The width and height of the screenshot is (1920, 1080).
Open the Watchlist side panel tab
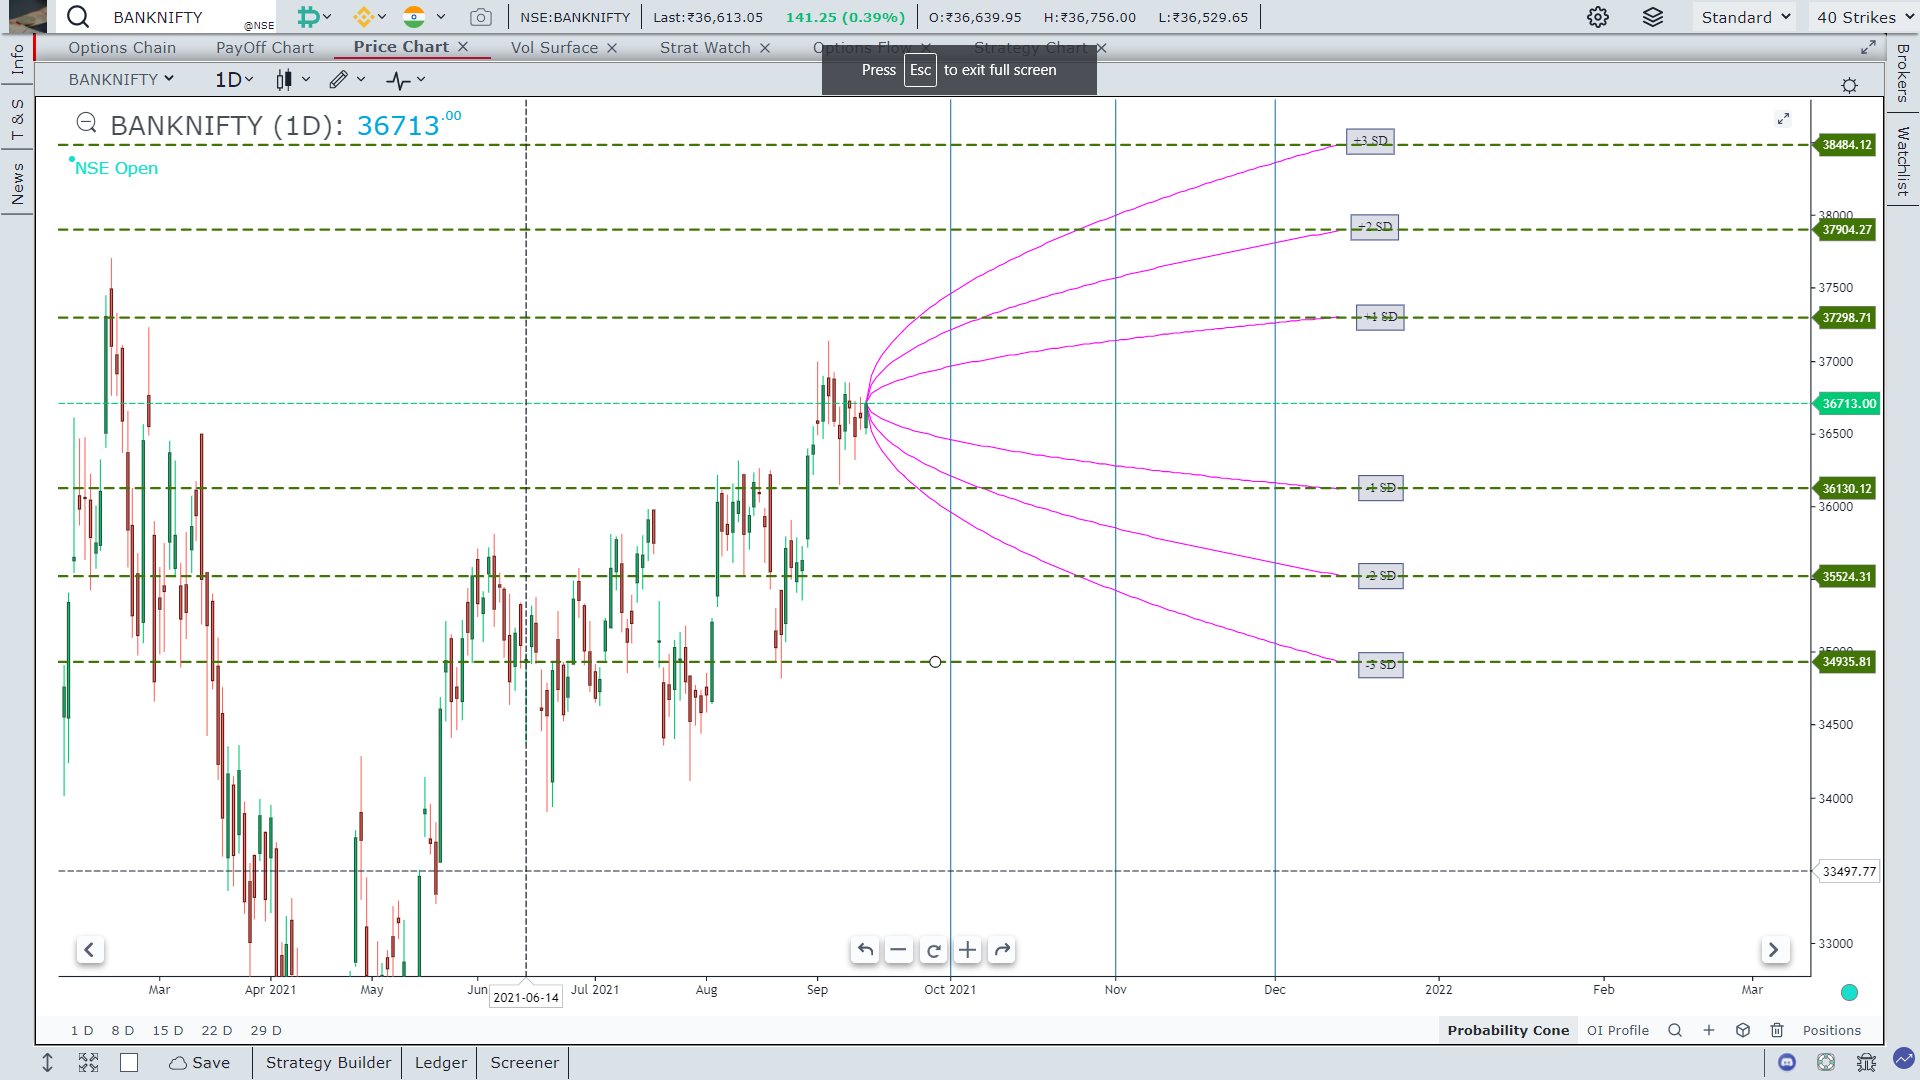[1903, 162]
